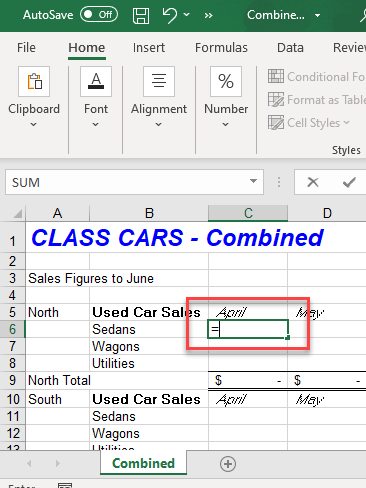Toggle the AutoSave switch
Viewport: 366px width, 488px height.
(x=99, y=15)
